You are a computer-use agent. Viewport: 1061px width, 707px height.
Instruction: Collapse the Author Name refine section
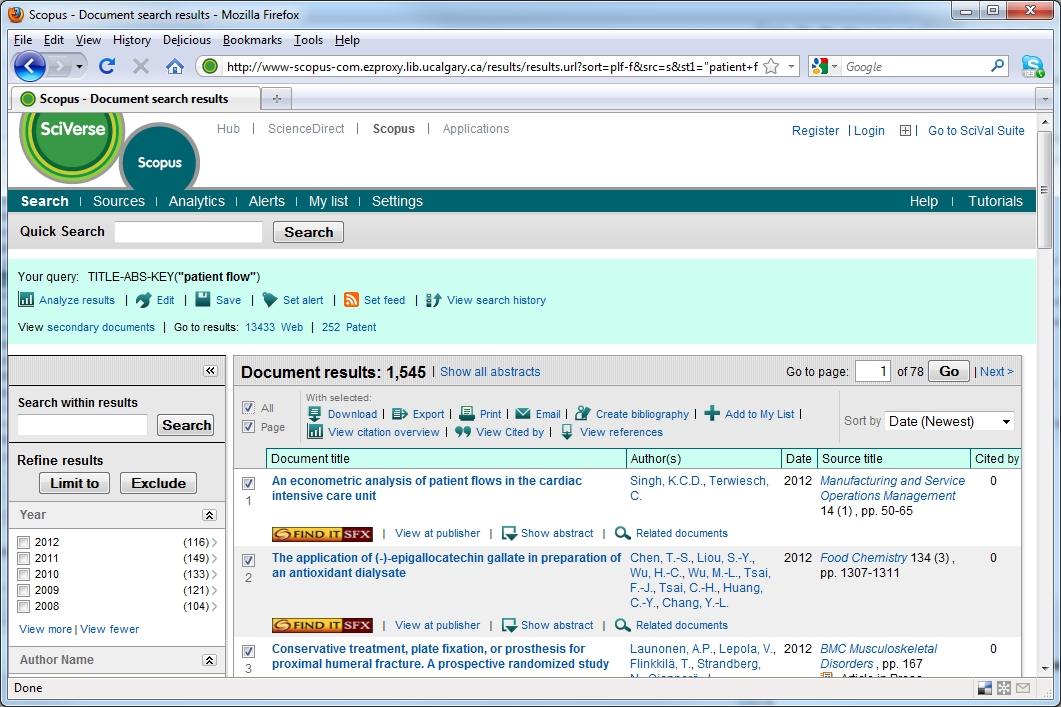point(209,660)
